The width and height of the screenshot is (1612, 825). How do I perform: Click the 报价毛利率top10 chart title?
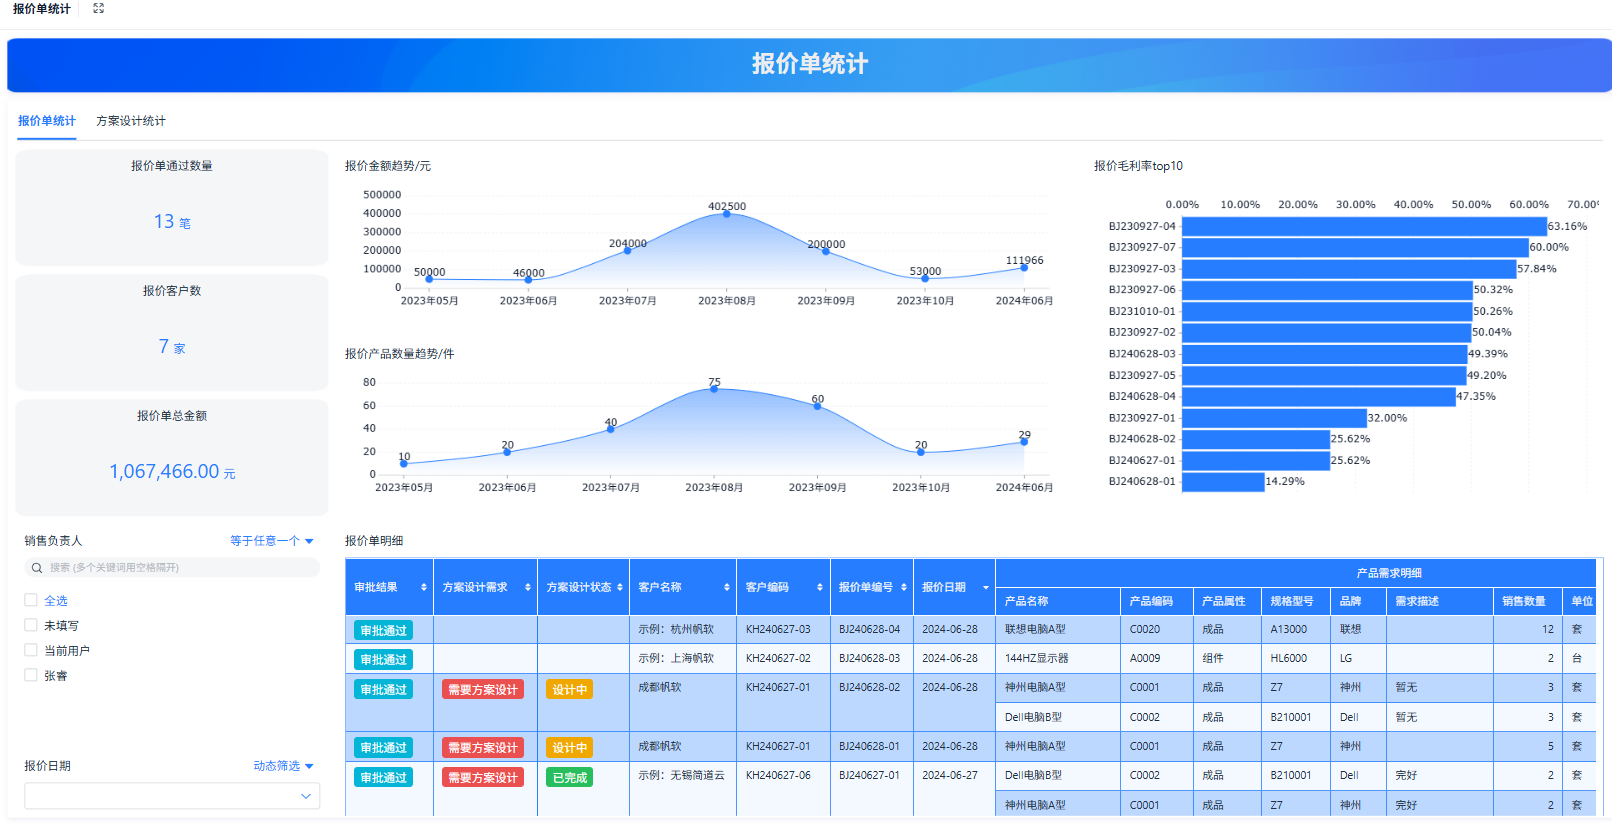(x=1138, y=167)
